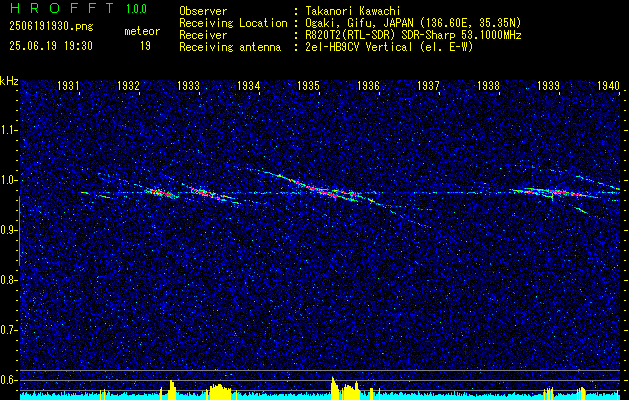Click the 1936 time axis marker

[368, 86]
